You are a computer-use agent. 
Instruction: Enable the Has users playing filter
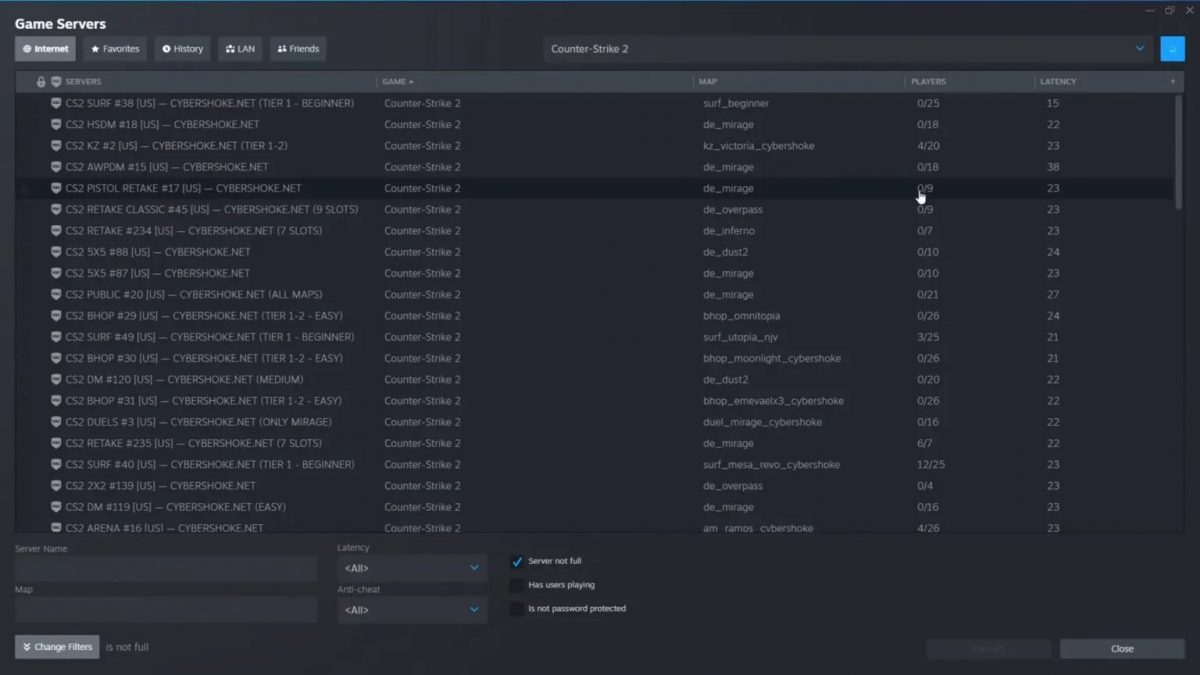pyautogui.click(x=517, y=585)
